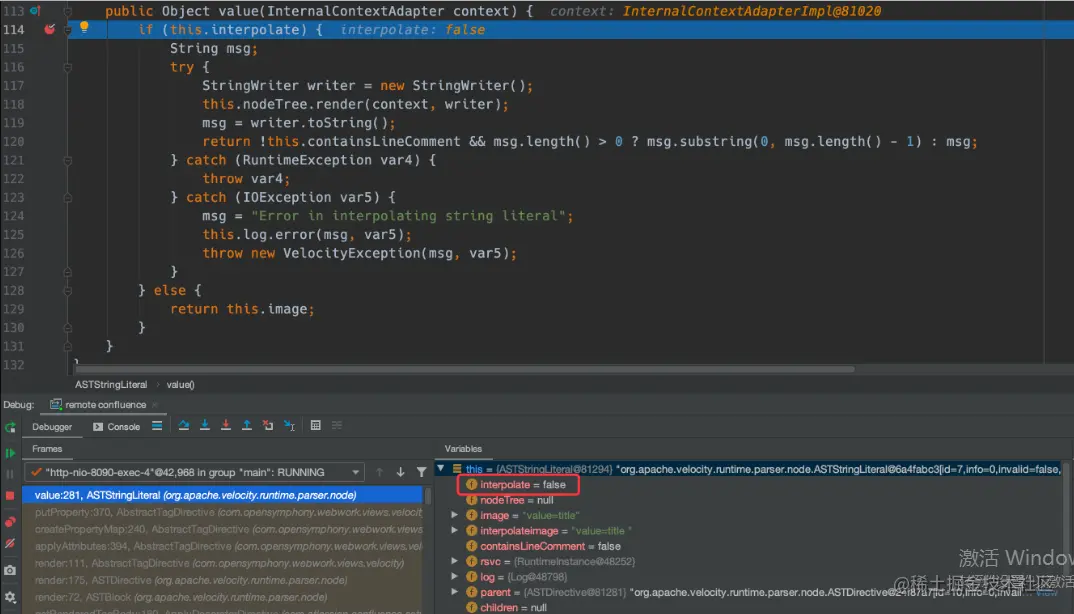
Task: Select frame render:72, ASTBlock
Action: coord(223,598)
